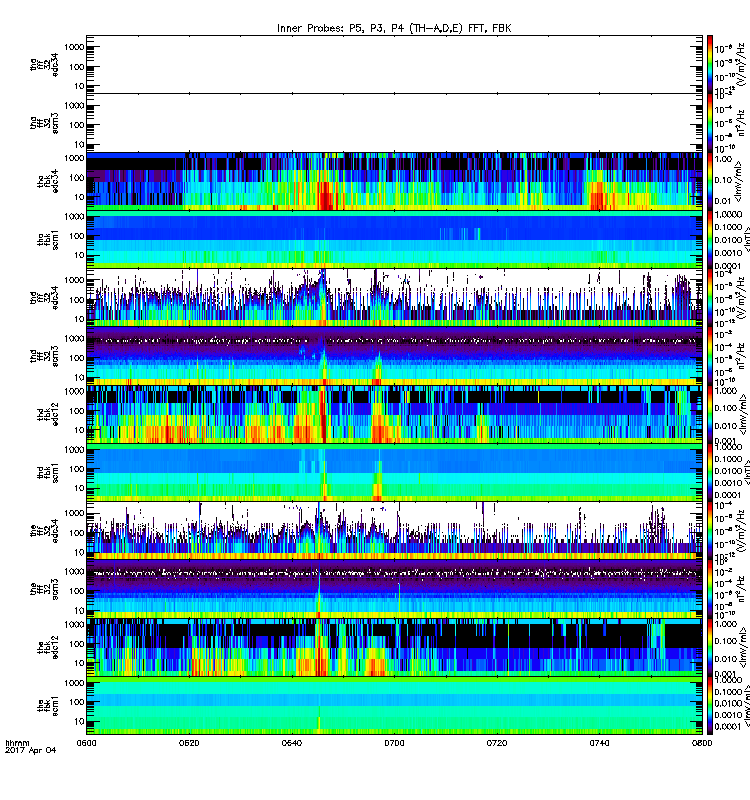
Task: Click the "thd fff 32 edc34" y-axis label
Action: click(44, 298)
